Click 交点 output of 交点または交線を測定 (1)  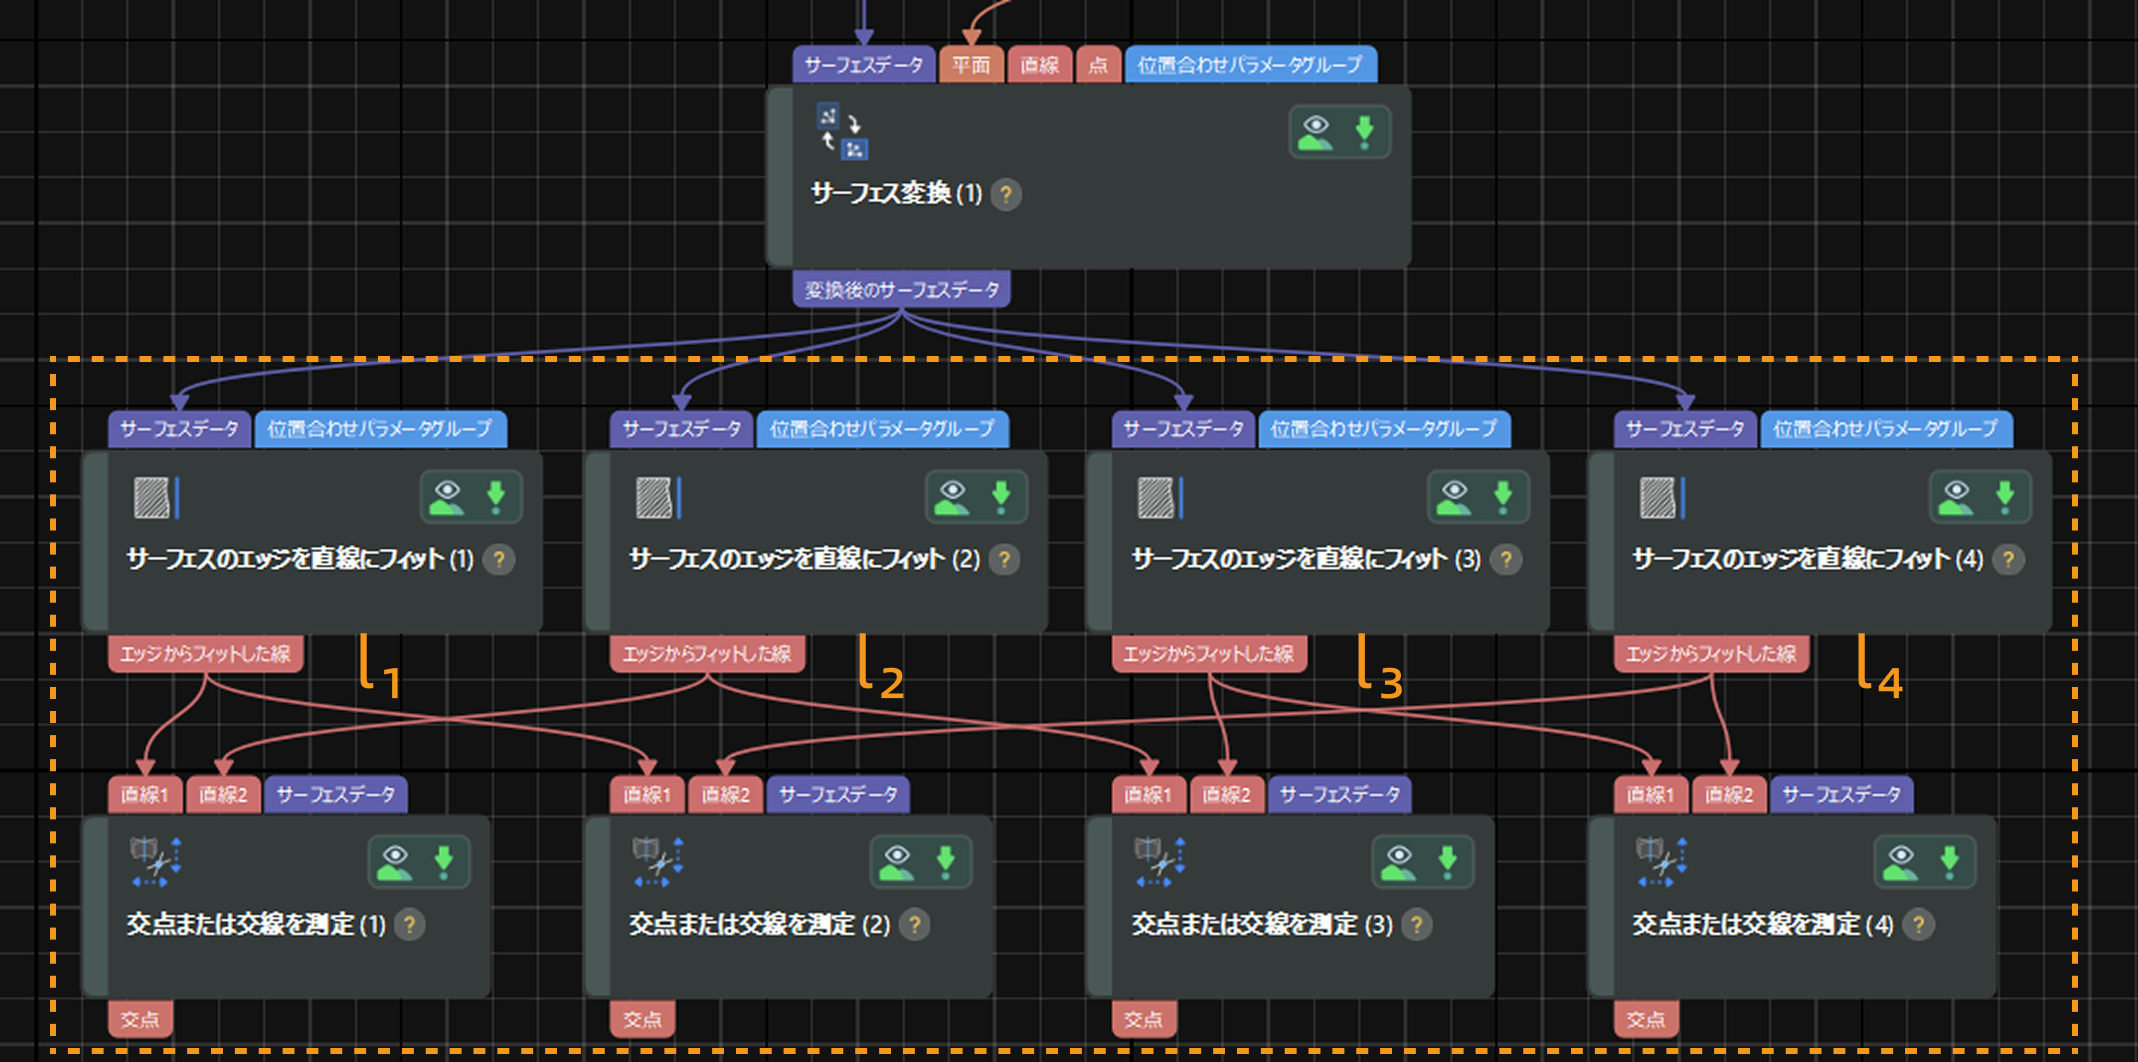click(x=140, y=1019)
